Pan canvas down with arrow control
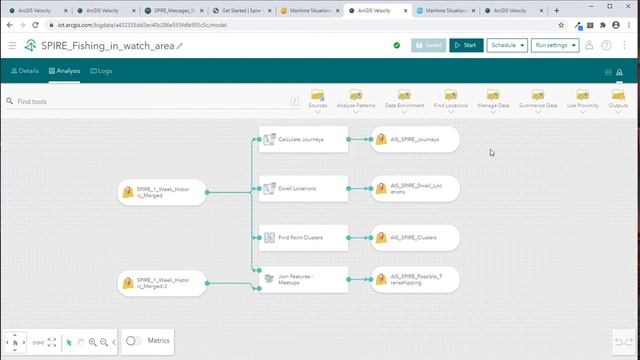This screenshot has height=360, width=640. click(15, 350)
